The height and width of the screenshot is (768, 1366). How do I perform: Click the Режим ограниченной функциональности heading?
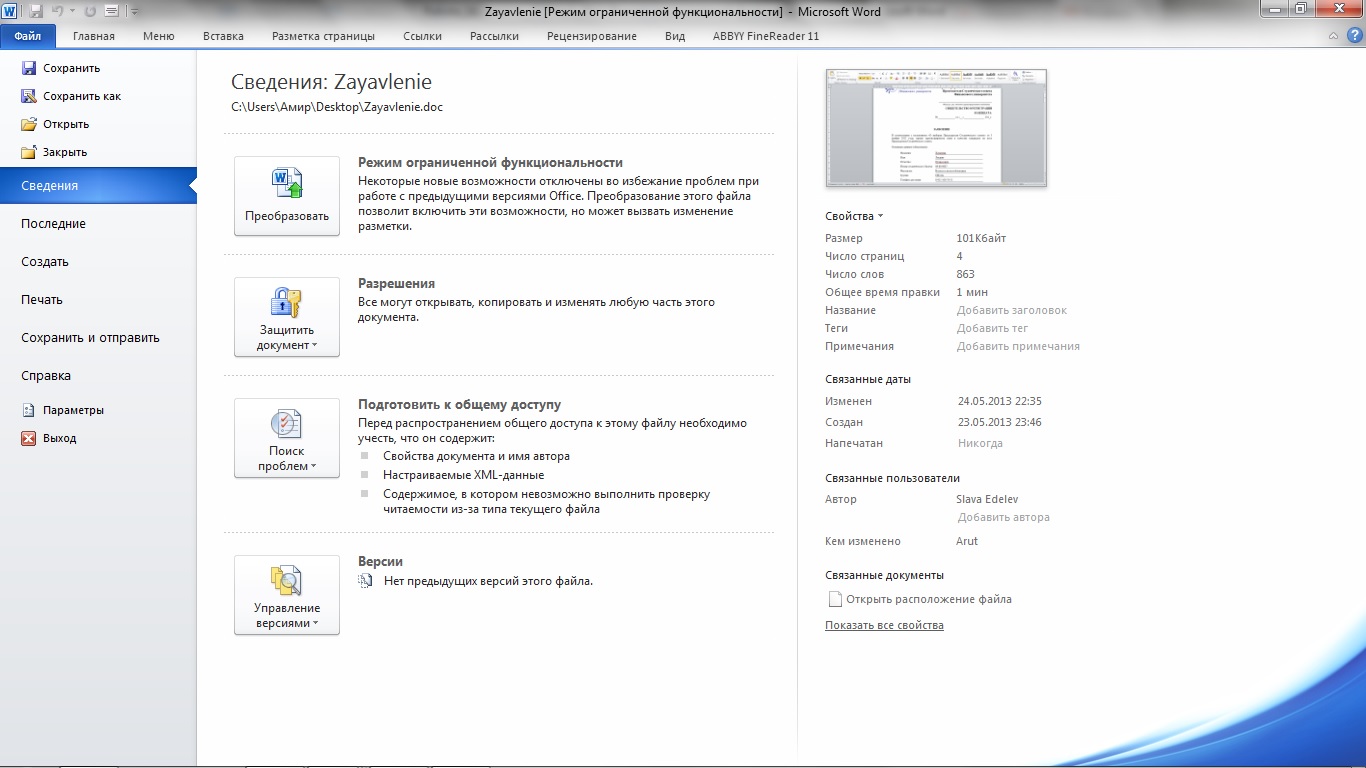point(490,162)
